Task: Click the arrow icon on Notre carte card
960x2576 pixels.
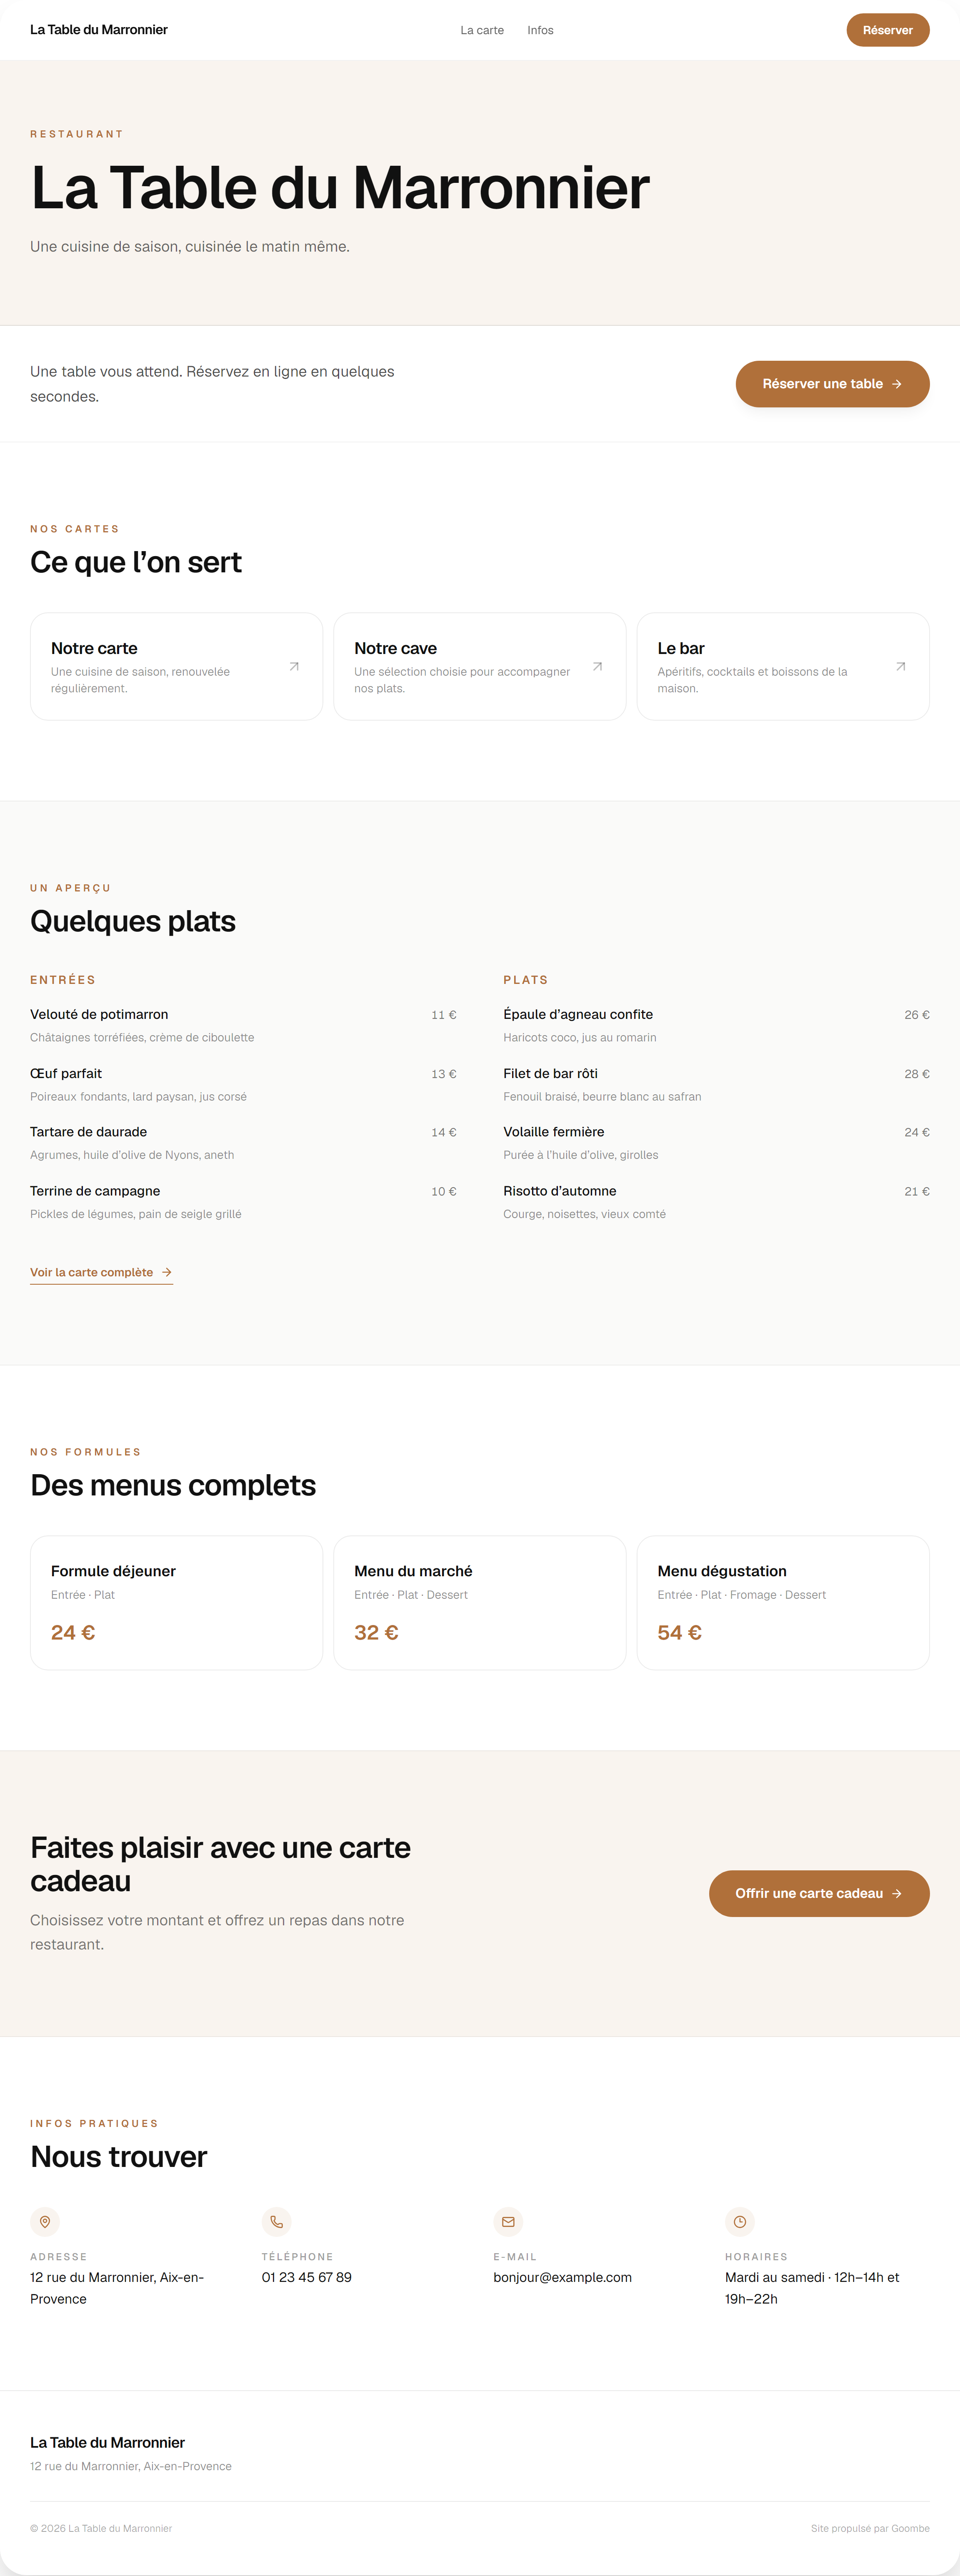Action: click(x=294, y=667)
